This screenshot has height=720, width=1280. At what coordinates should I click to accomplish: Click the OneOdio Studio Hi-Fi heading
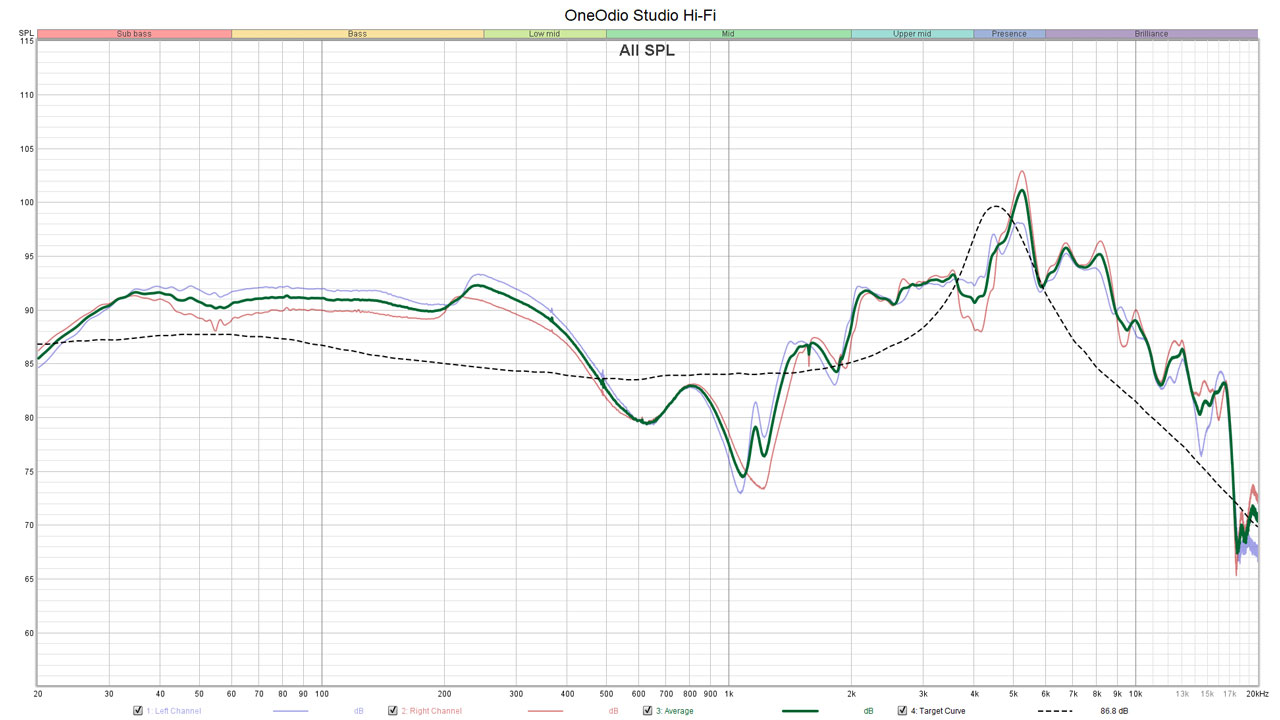(x=640, y=14)
